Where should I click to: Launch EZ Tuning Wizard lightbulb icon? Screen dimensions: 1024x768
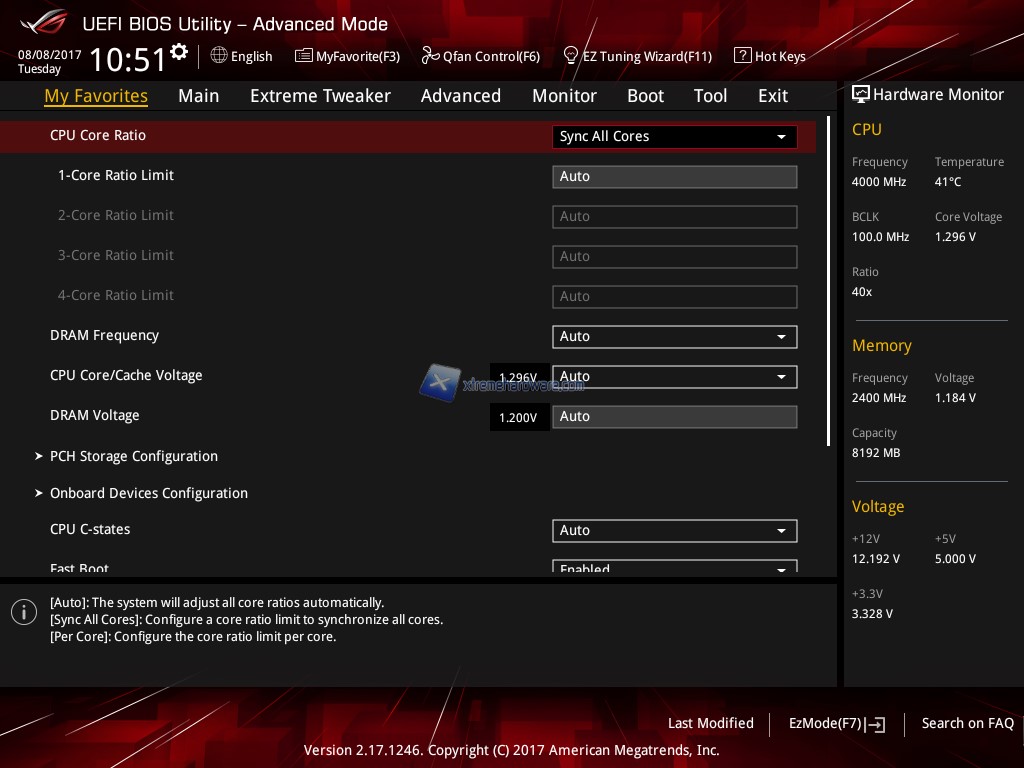571,55
